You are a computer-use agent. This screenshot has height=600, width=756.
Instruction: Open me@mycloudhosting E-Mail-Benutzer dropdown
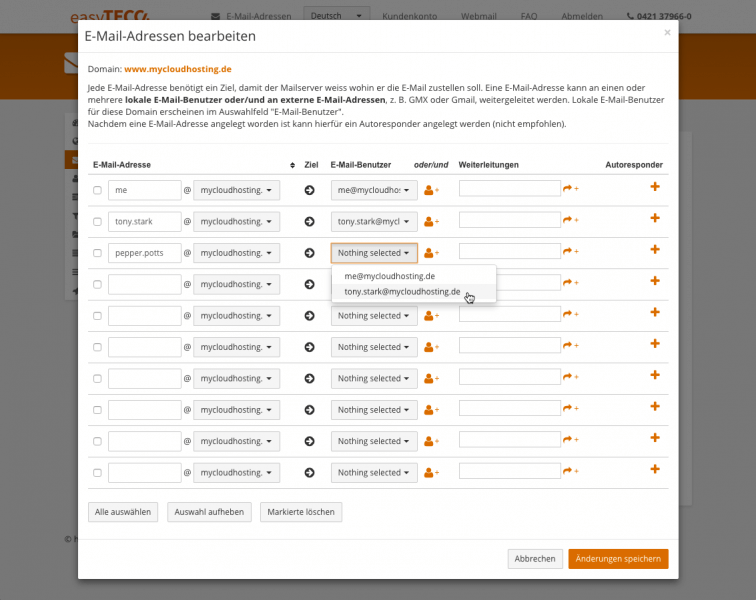click(374, 190)
